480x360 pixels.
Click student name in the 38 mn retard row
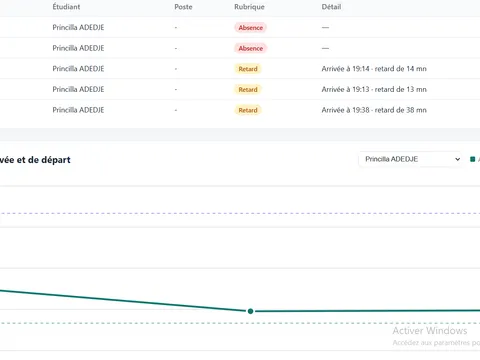point(78,110)
